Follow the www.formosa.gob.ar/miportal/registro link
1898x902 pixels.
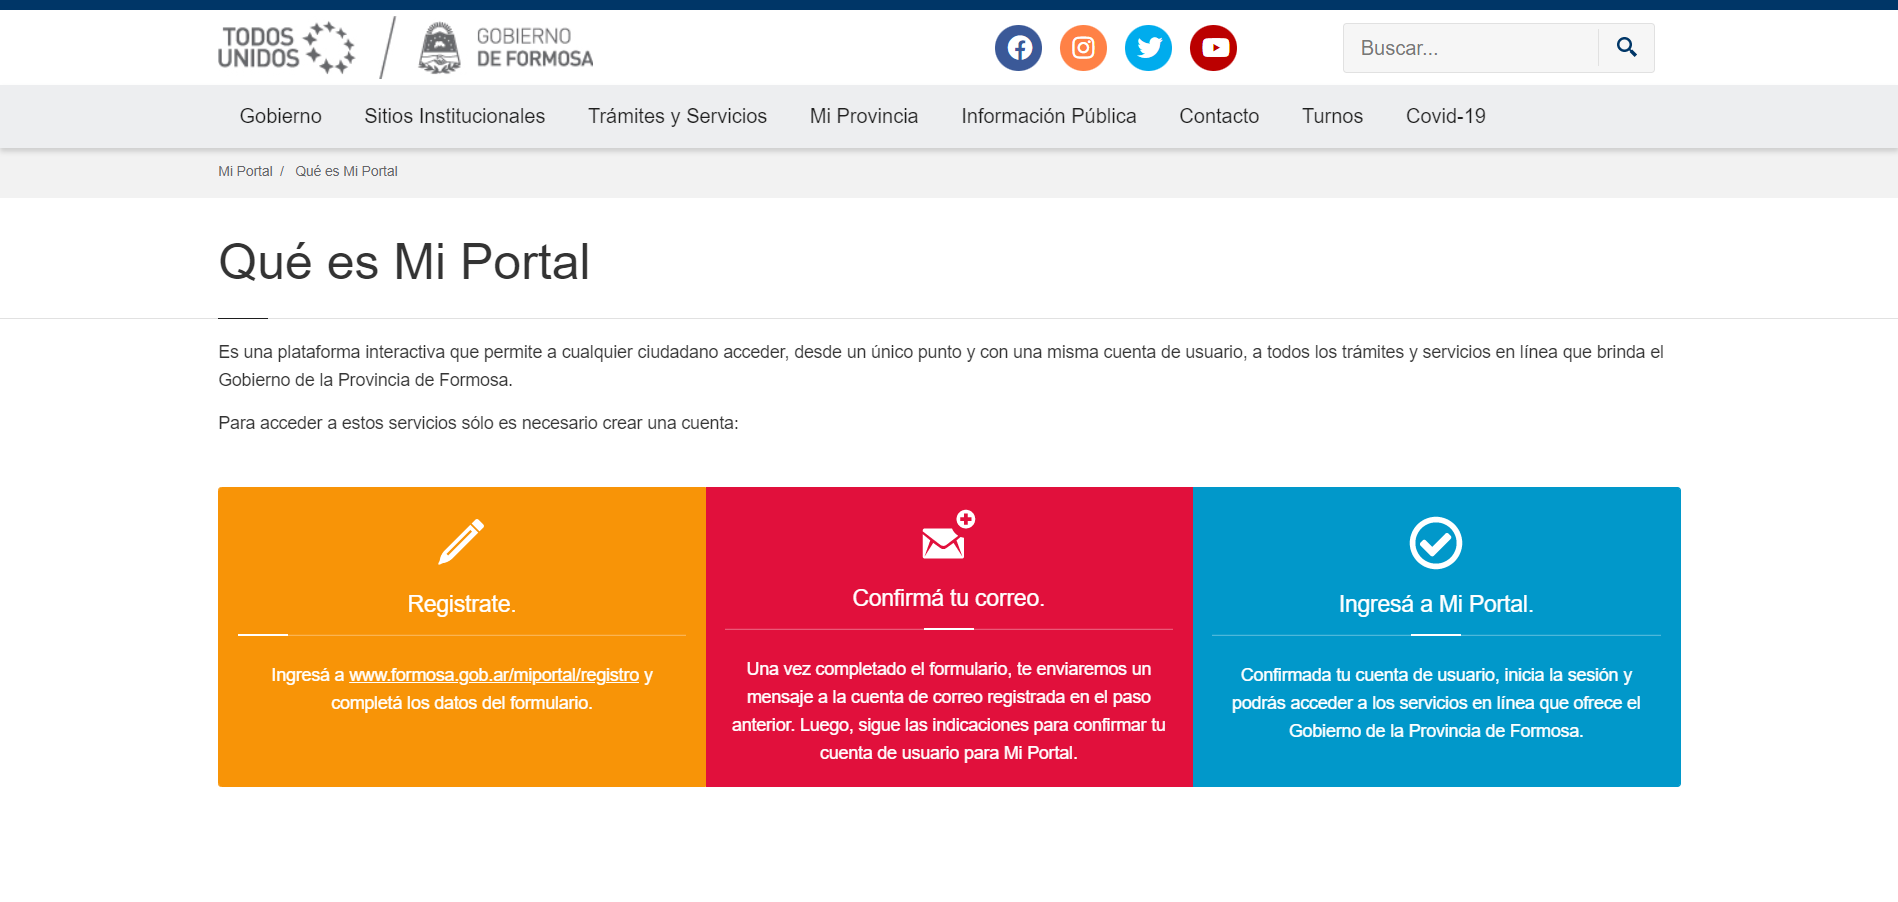(494, 675)
